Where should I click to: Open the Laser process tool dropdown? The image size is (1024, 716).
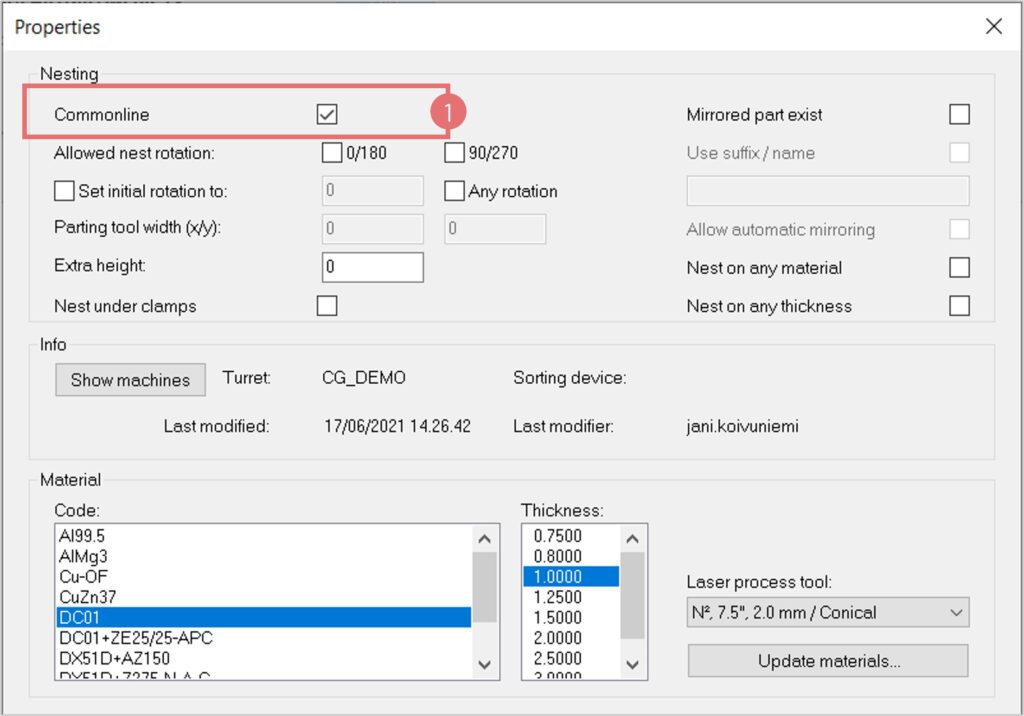click(x=828, y=612)
